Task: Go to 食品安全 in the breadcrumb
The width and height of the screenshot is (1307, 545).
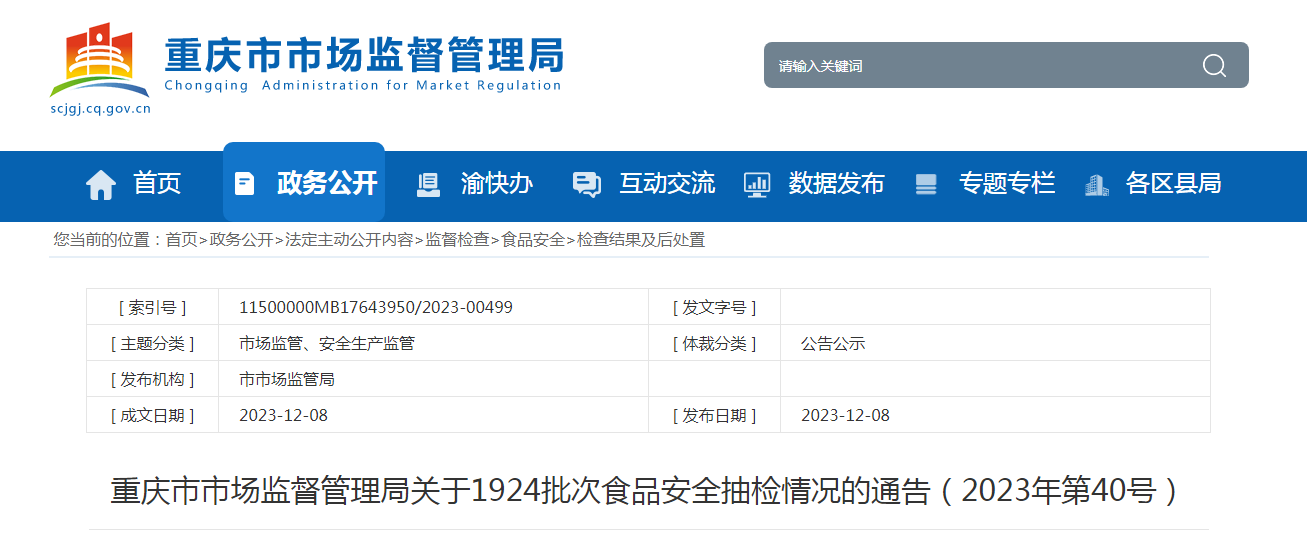Action: 533,240
